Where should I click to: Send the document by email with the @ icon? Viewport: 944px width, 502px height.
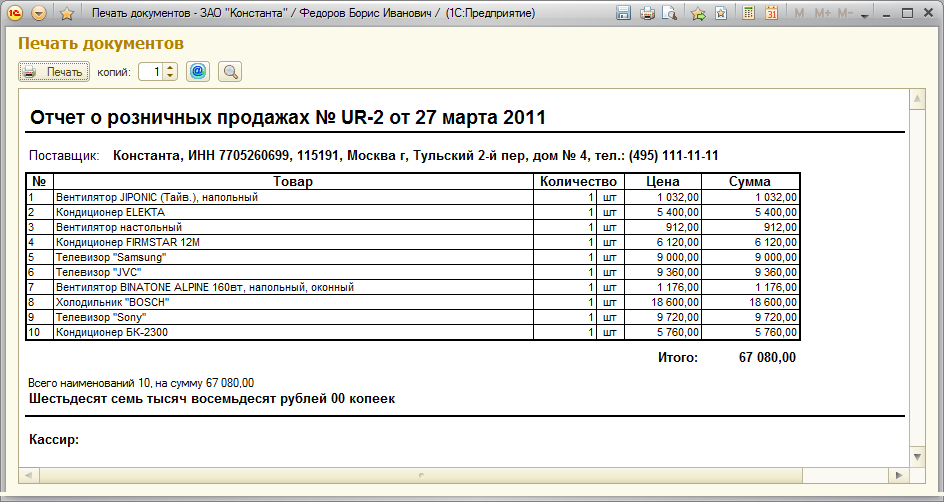point(197,72)
